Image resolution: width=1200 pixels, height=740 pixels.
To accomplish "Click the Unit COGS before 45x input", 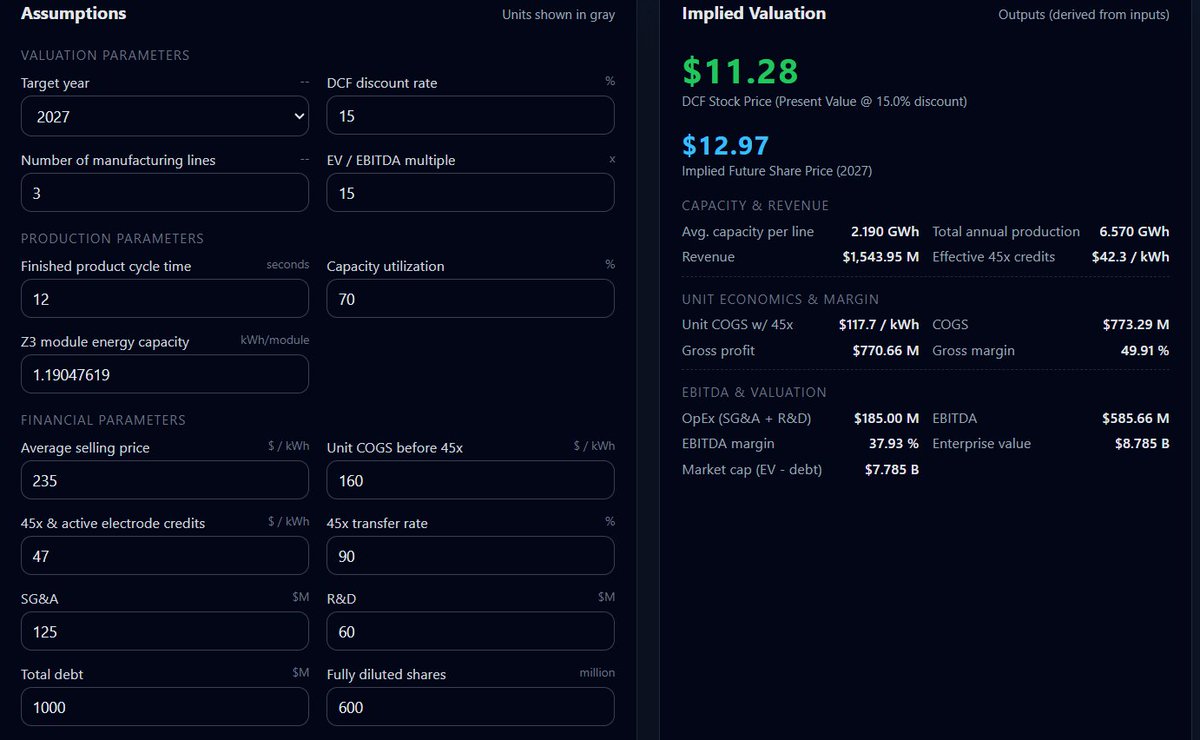I will click(471, 480).
